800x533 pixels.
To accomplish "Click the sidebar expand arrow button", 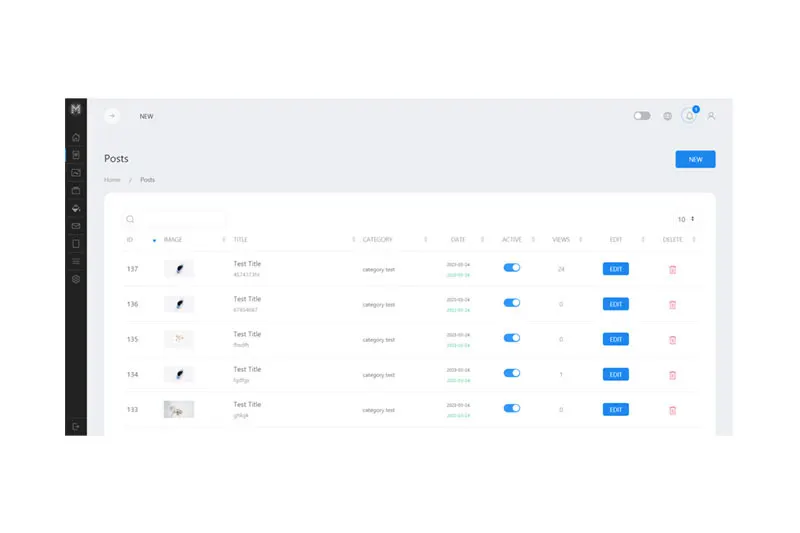I will 112,116.
